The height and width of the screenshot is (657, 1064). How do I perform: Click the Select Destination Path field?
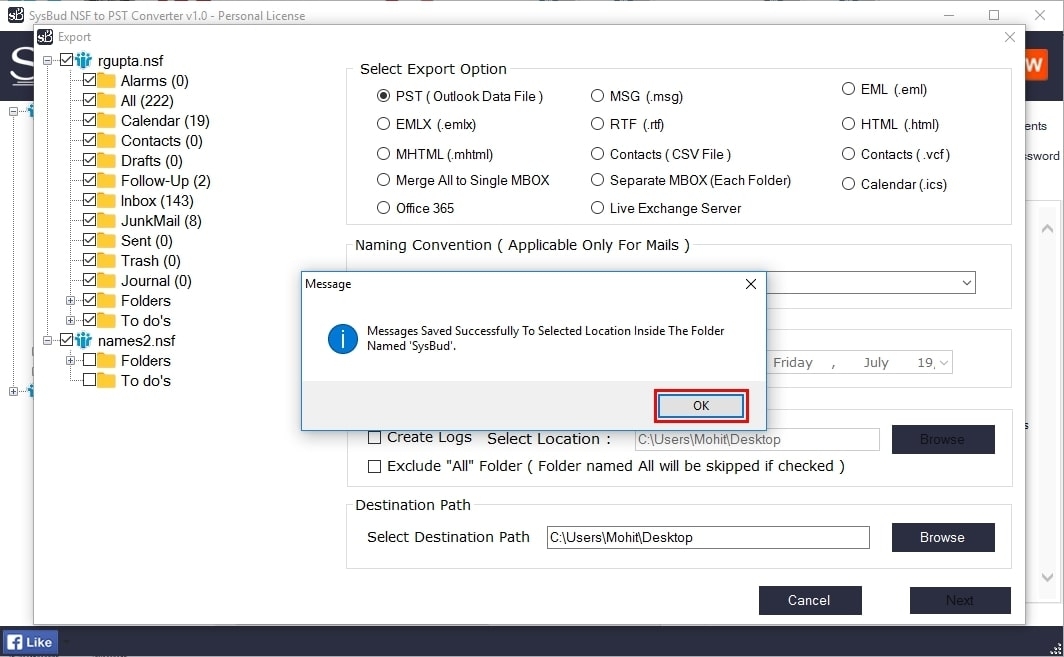coord(708,537)
